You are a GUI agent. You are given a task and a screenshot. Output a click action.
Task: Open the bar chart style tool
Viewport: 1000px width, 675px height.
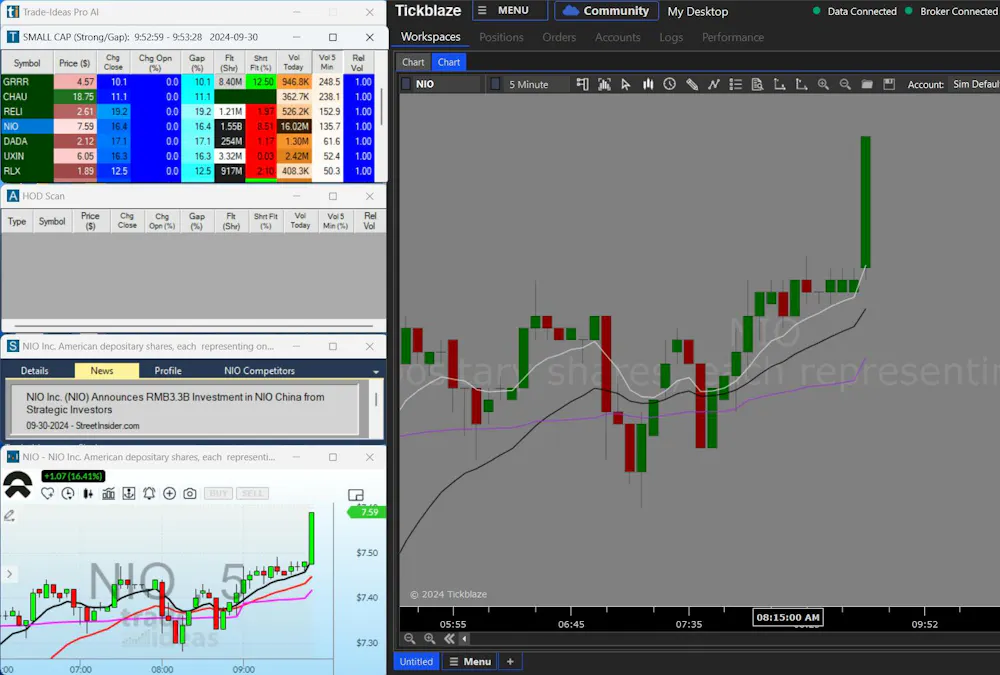[x=648, y=84]
